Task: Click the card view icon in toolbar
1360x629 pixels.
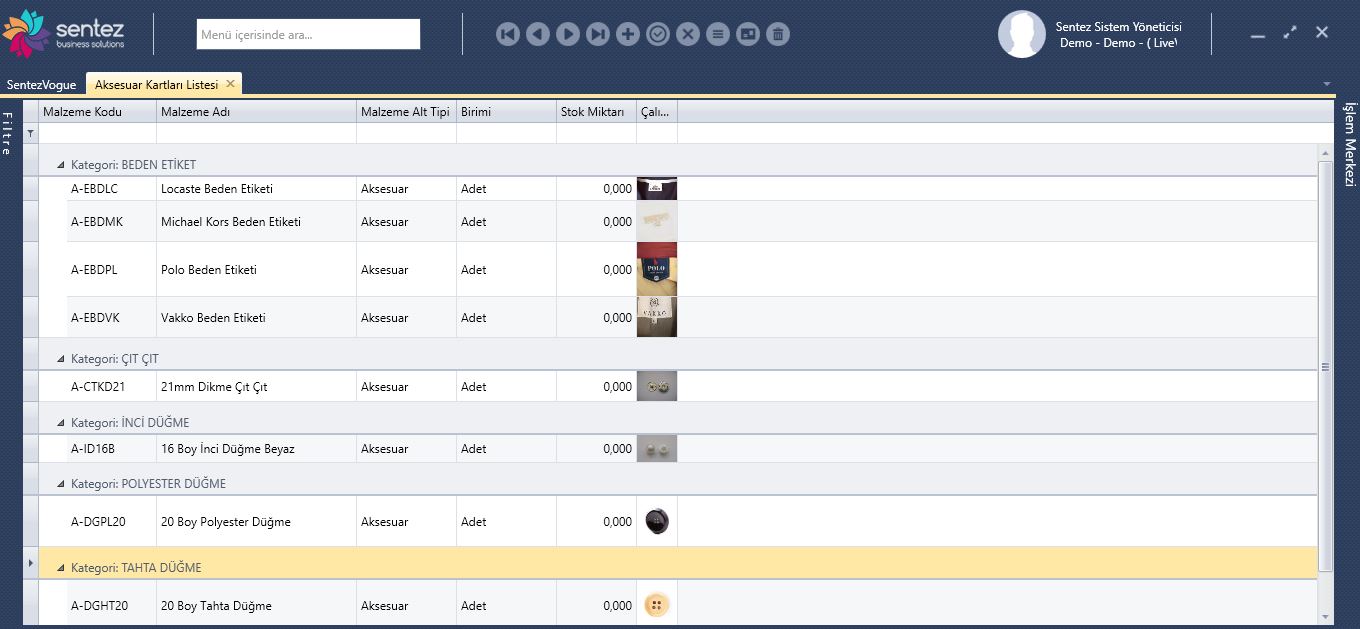Action: pyautogui.click(x=747, y=35)
